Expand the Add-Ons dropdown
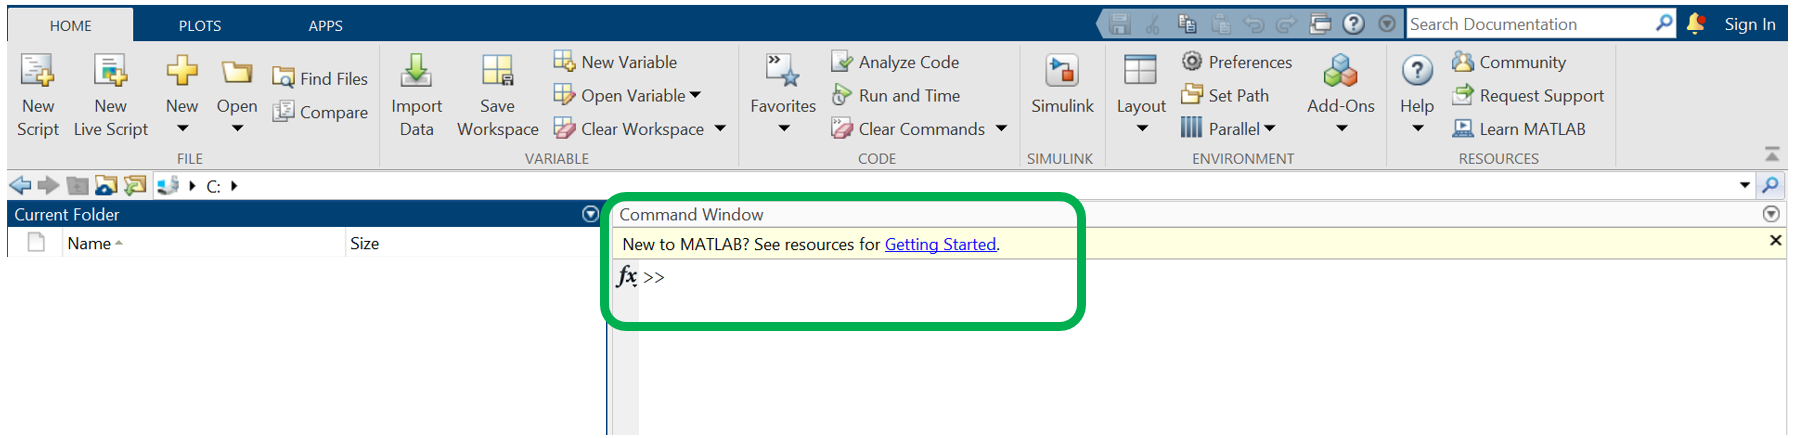Screen dimensions: 1793x438 [x=1341, y=128]
